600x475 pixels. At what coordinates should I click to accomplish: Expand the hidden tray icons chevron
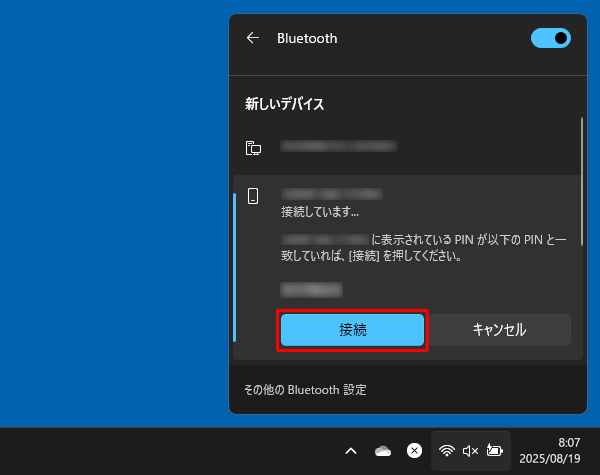[351, 451]
